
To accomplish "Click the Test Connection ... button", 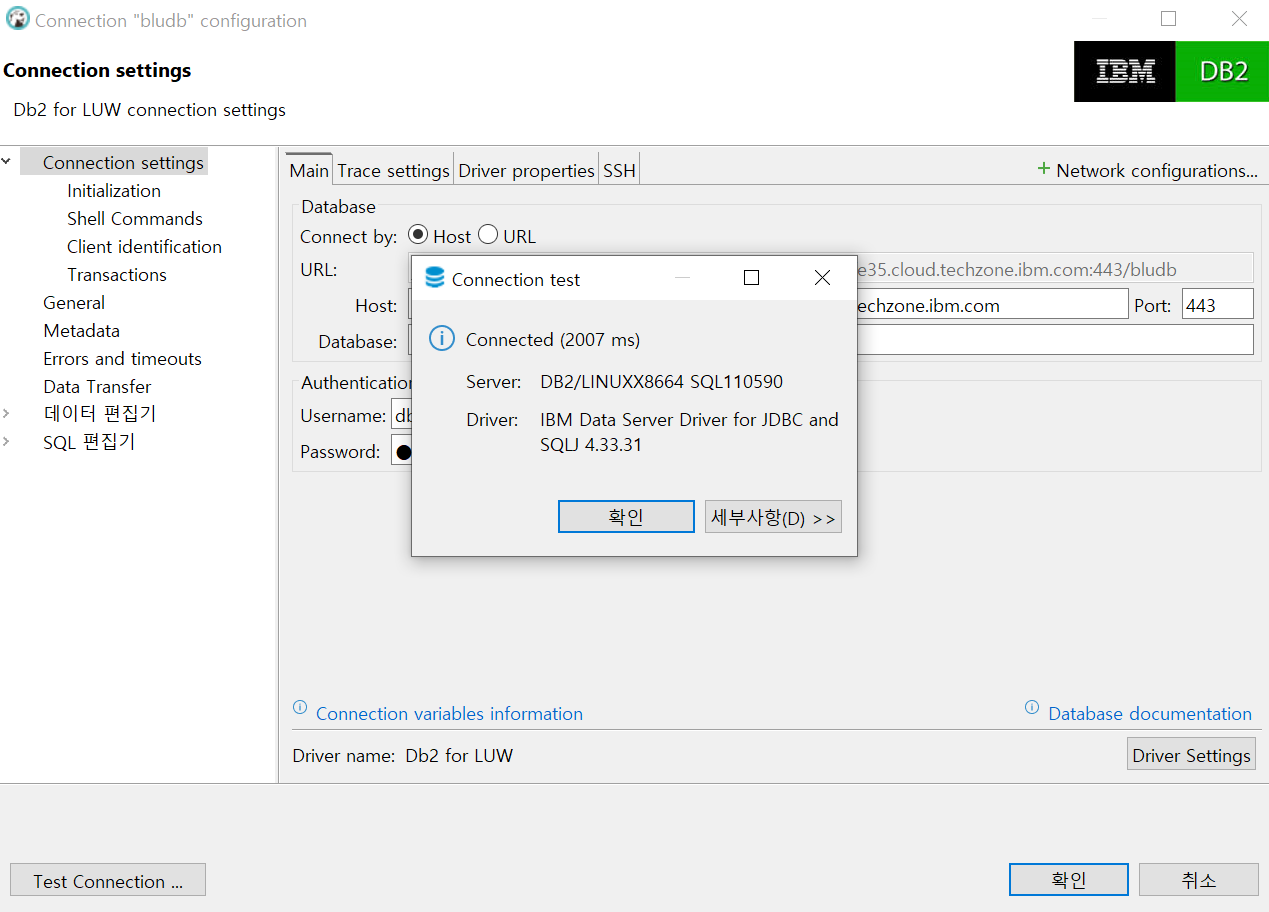I will pyautogui.click(x=108, y=880).
